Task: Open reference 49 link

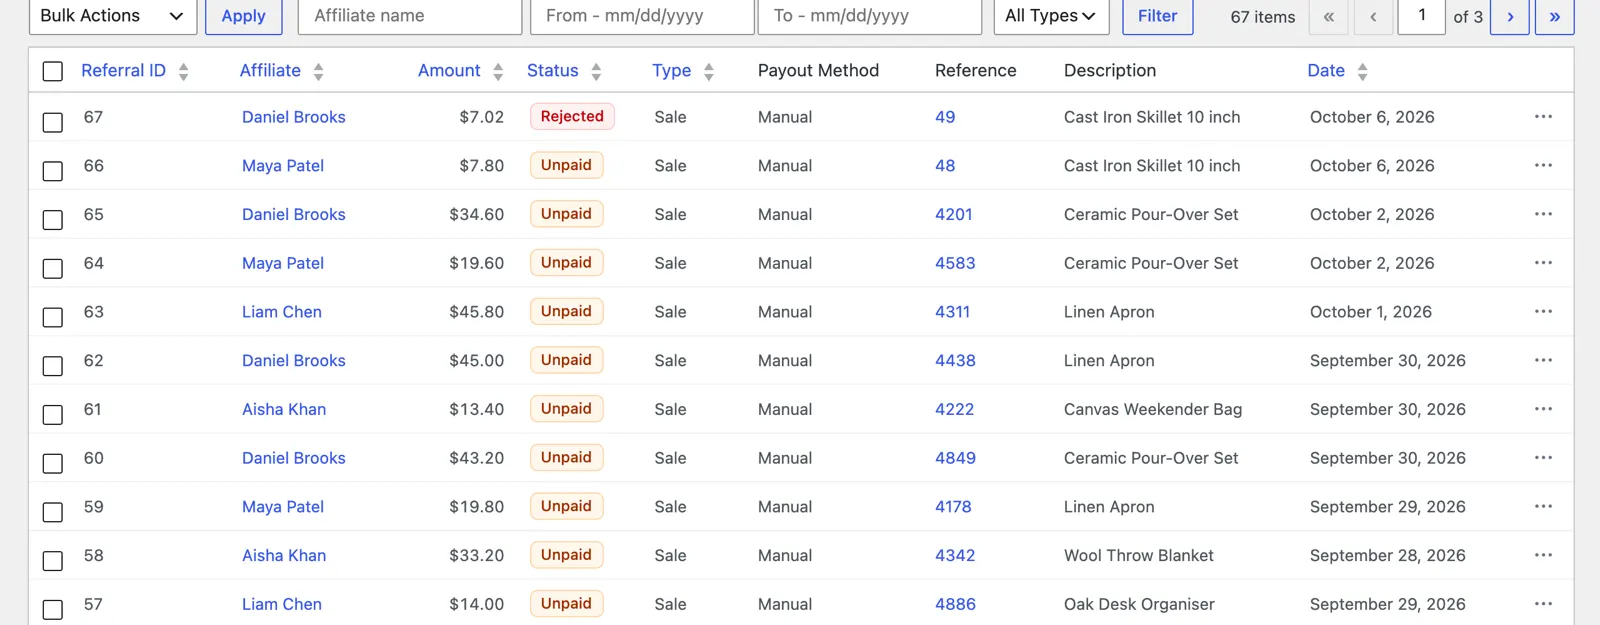Action: (945, 117)
